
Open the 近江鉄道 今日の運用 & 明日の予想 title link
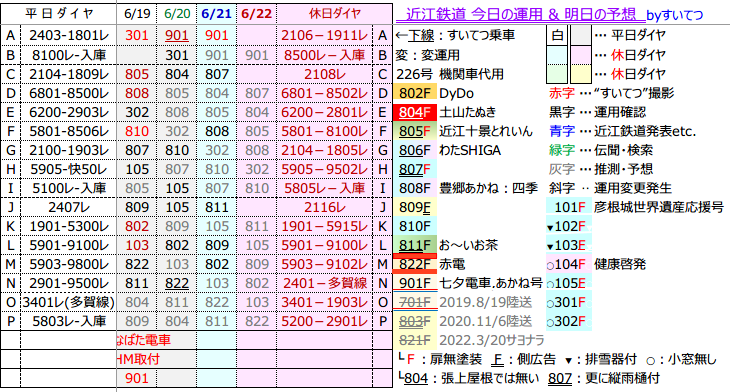point(520,14)
